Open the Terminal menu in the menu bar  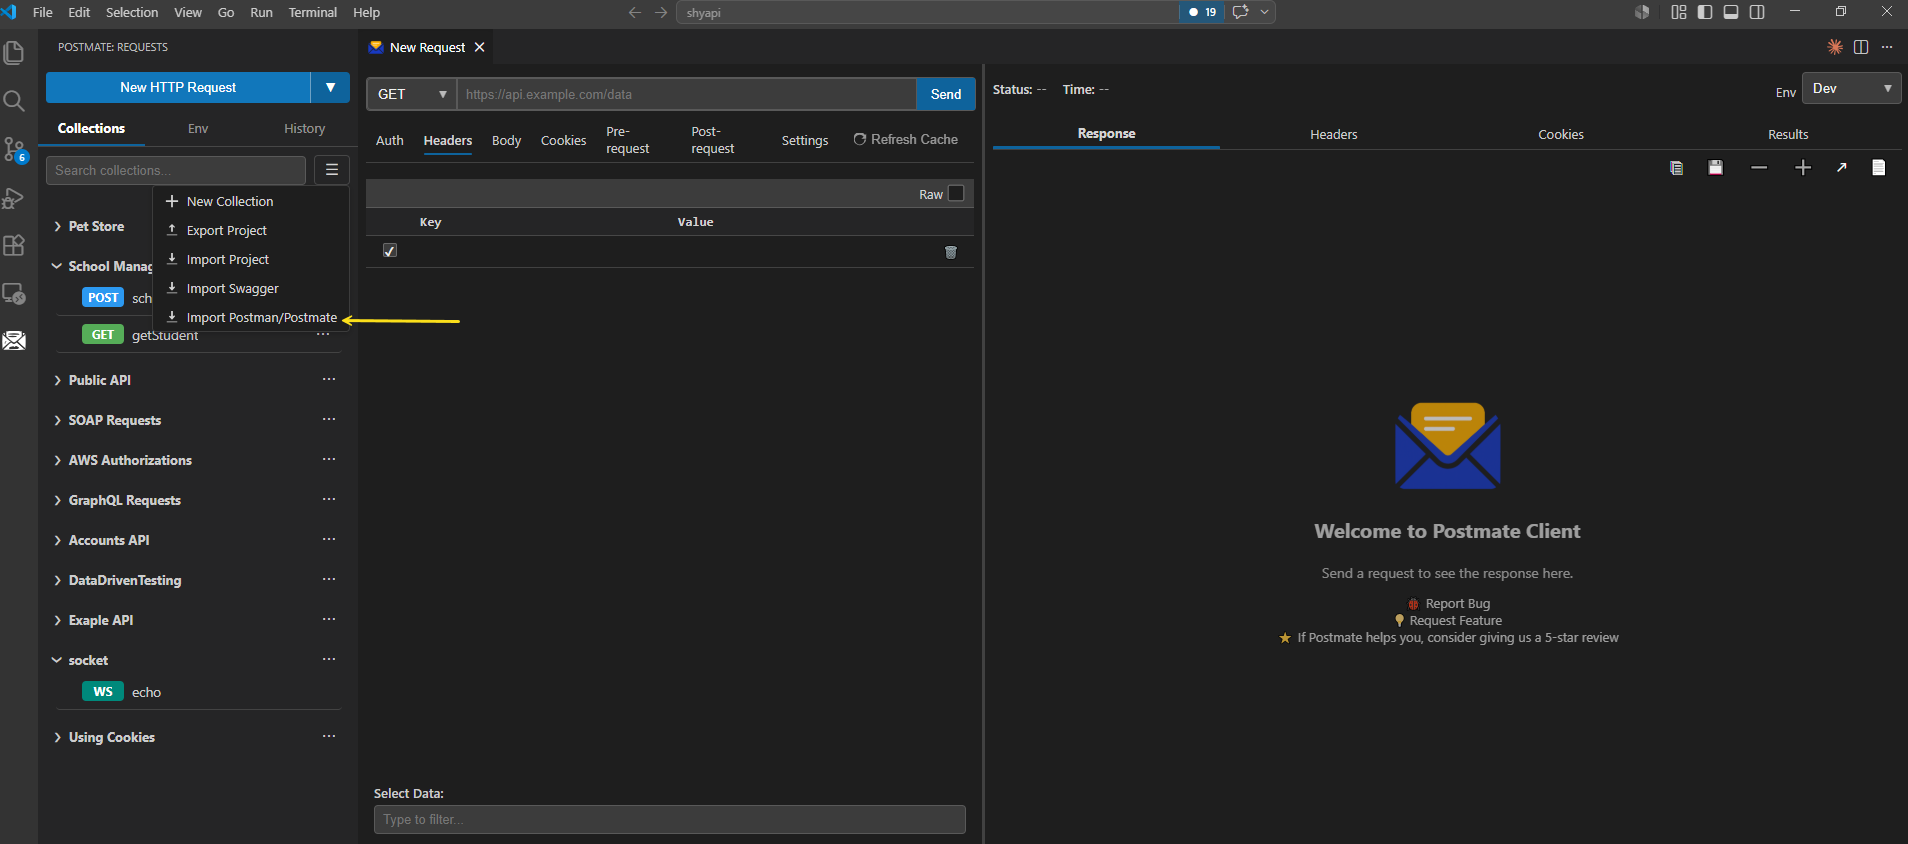click(313, 12)
